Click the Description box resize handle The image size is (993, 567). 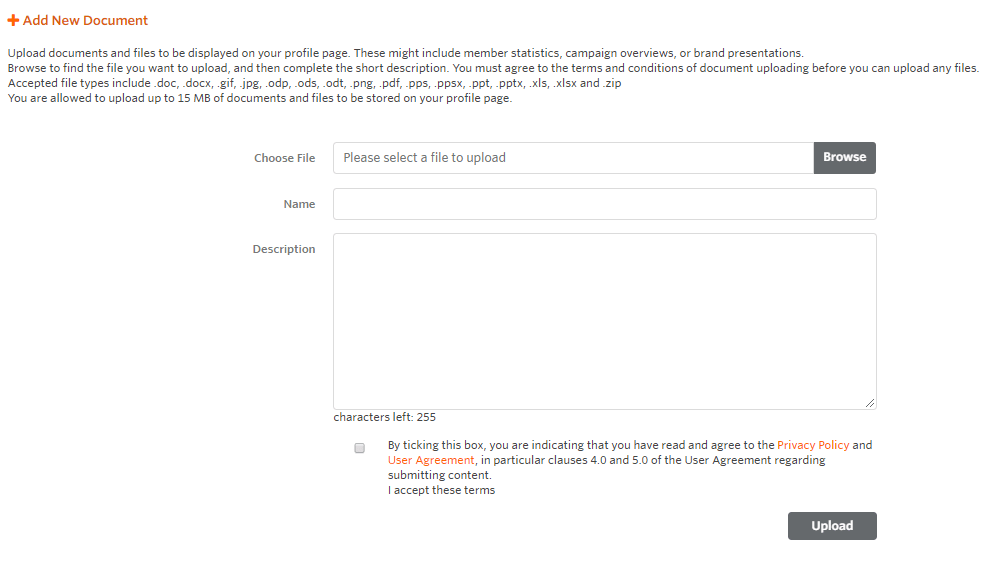[870, 402]
